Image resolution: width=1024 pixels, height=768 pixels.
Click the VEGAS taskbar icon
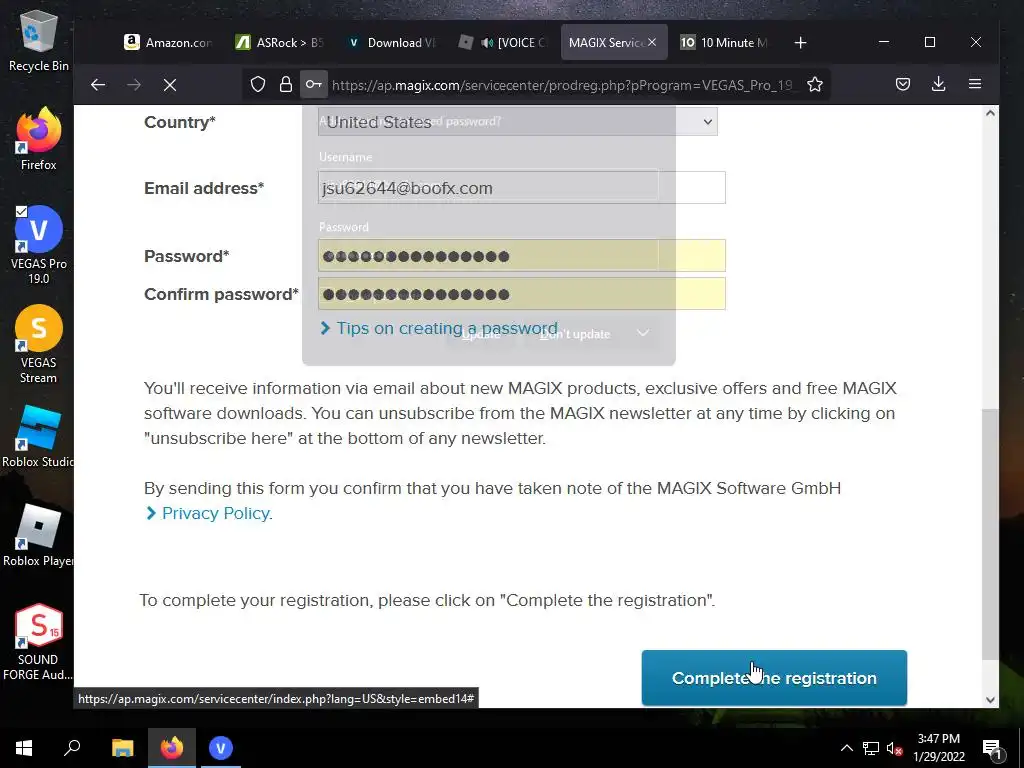click(x=221, y=748)
